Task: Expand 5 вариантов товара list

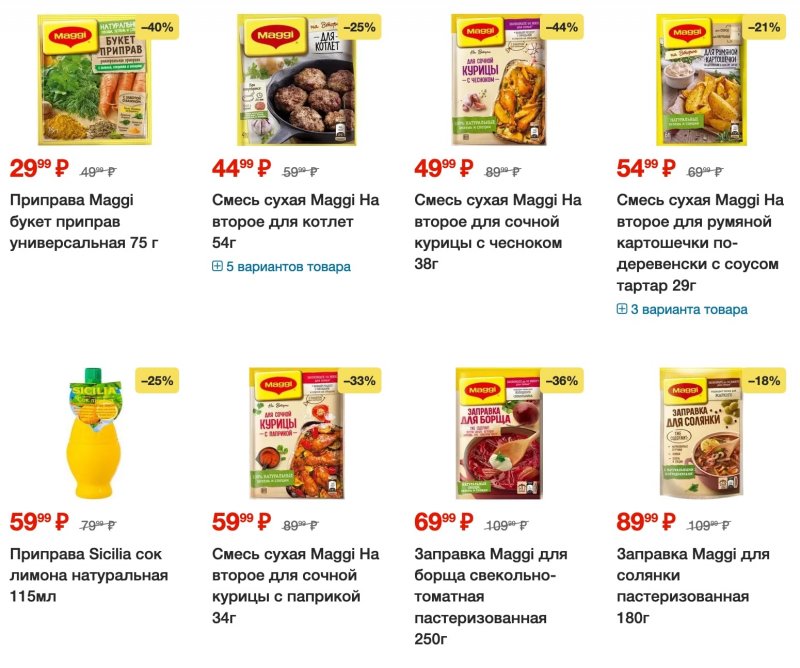Action: click(x=282, y=266)
